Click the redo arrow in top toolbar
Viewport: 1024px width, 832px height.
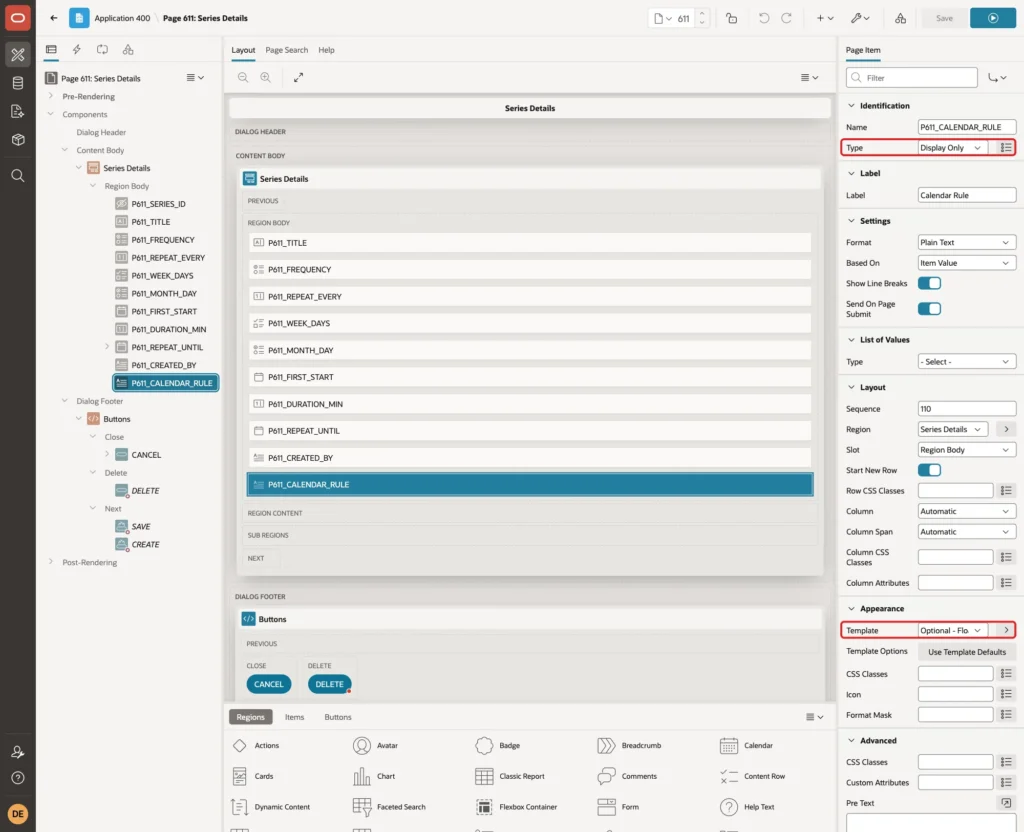786,18
